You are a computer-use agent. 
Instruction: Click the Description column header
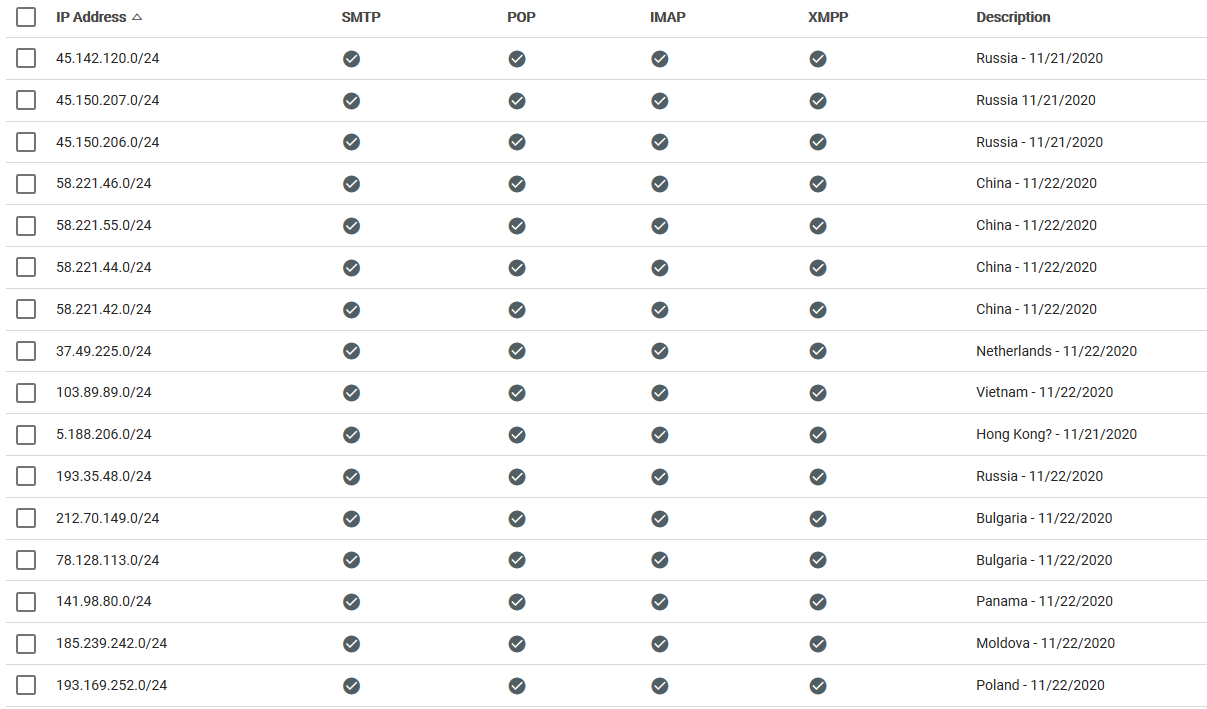(1013, 17)
